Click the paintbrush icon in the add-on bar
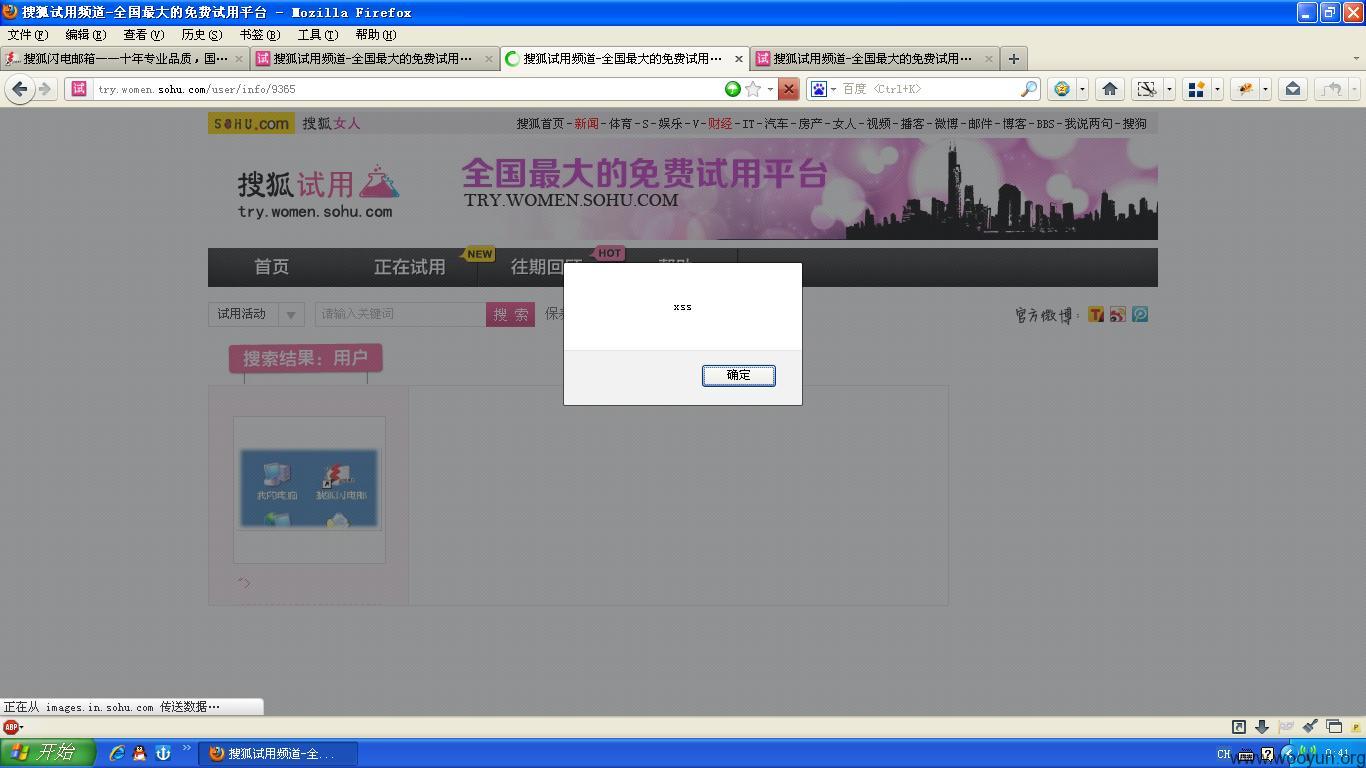Image resolution: width=1366 pixels, height=768 pixels. pos(1309,727)
